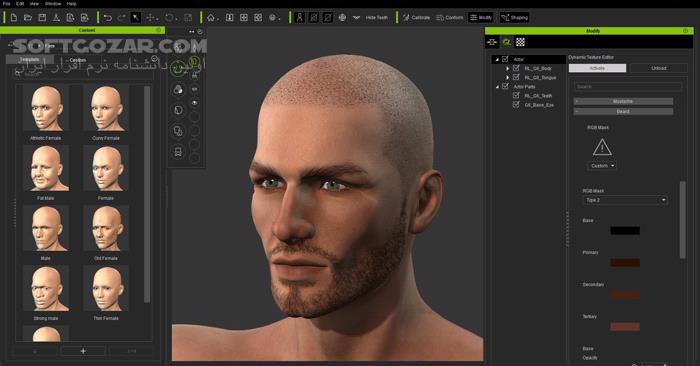The width and height of the screenshot is (700, 366).
Task: Click the Activate button in Dynamic Texture Editor
Action: (x=597, y=68)
